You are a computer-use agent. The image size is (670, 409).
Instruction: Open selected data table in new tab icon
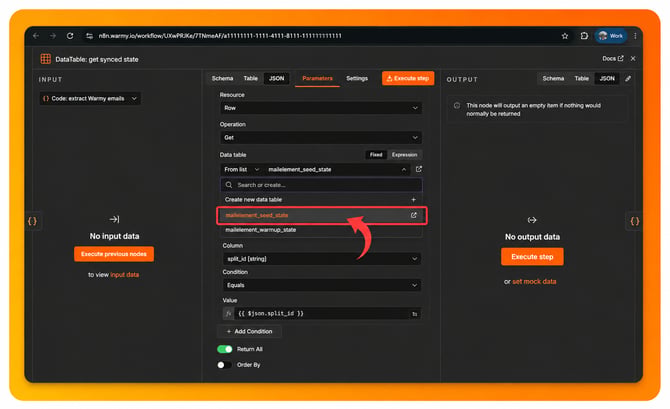[419, 169]
